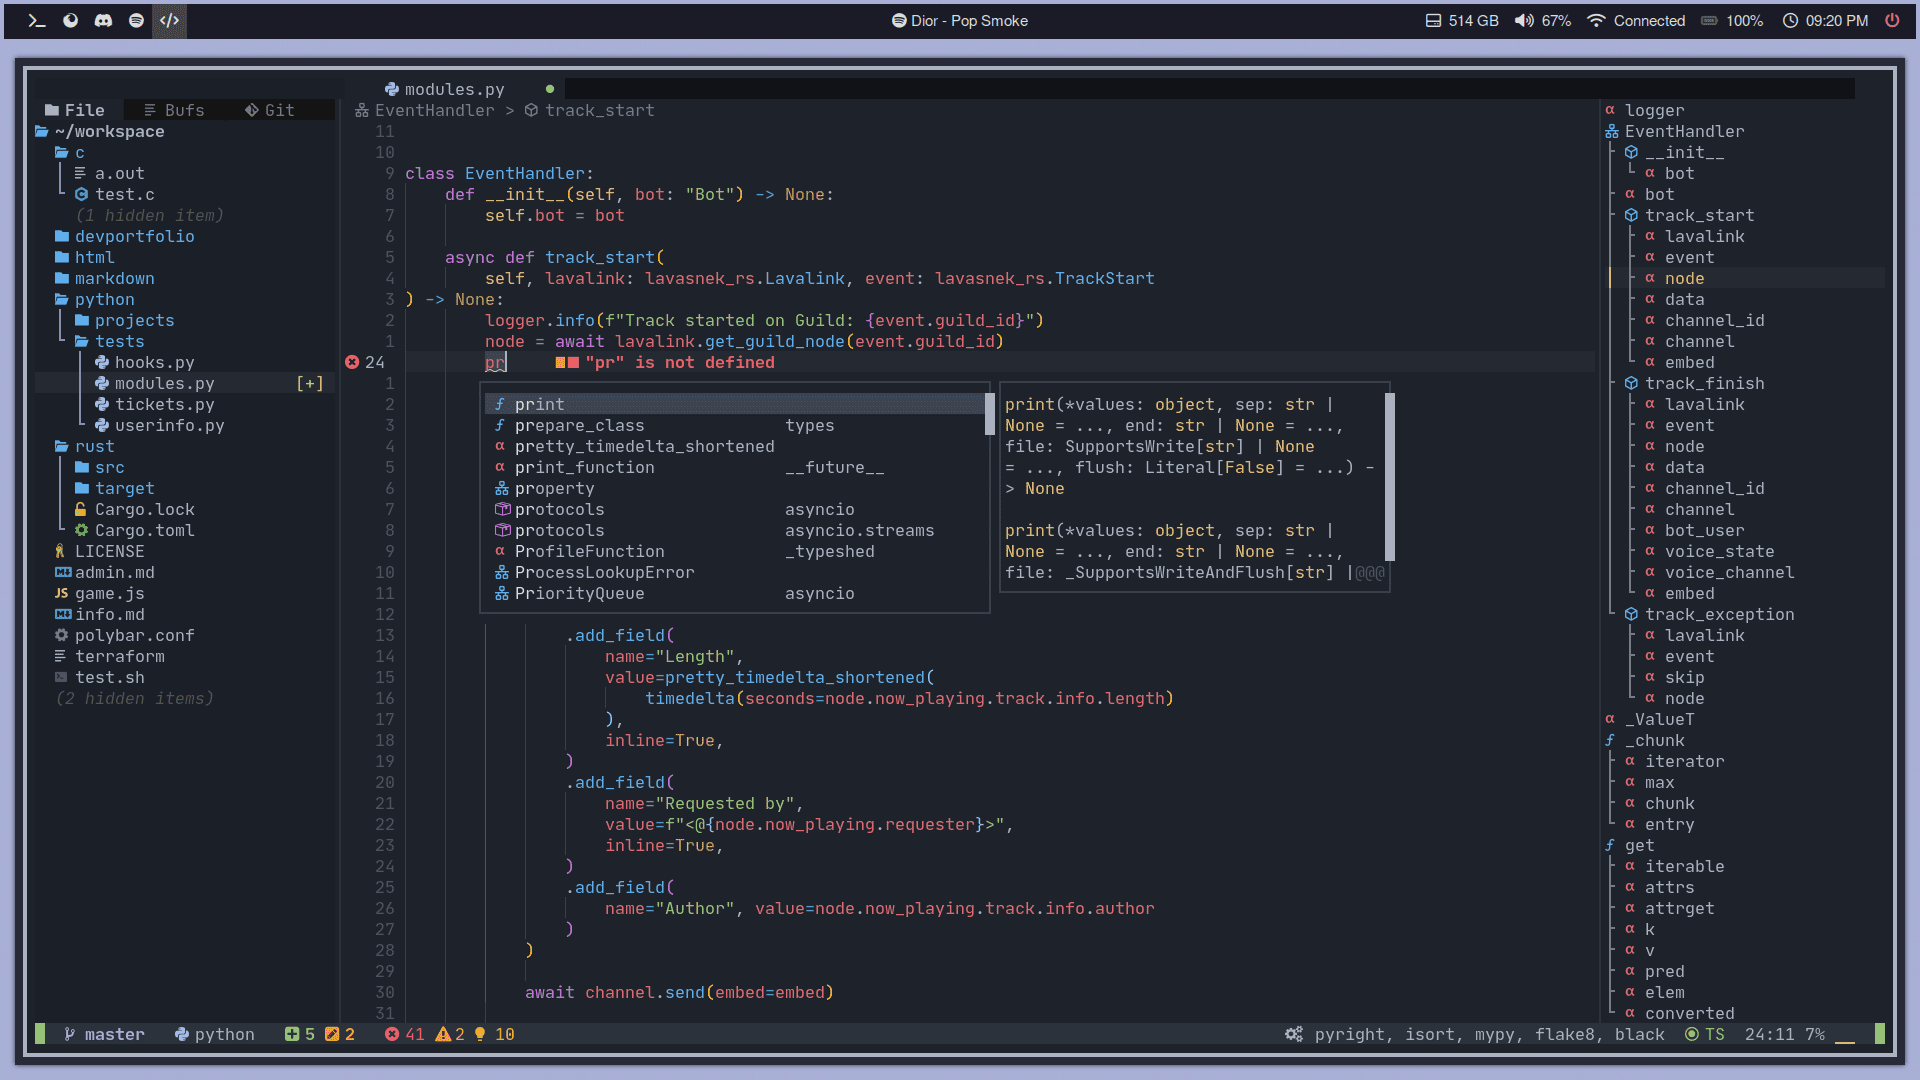
Task: Click the Spotify icon in top bar
Action: tap(136, 20)
